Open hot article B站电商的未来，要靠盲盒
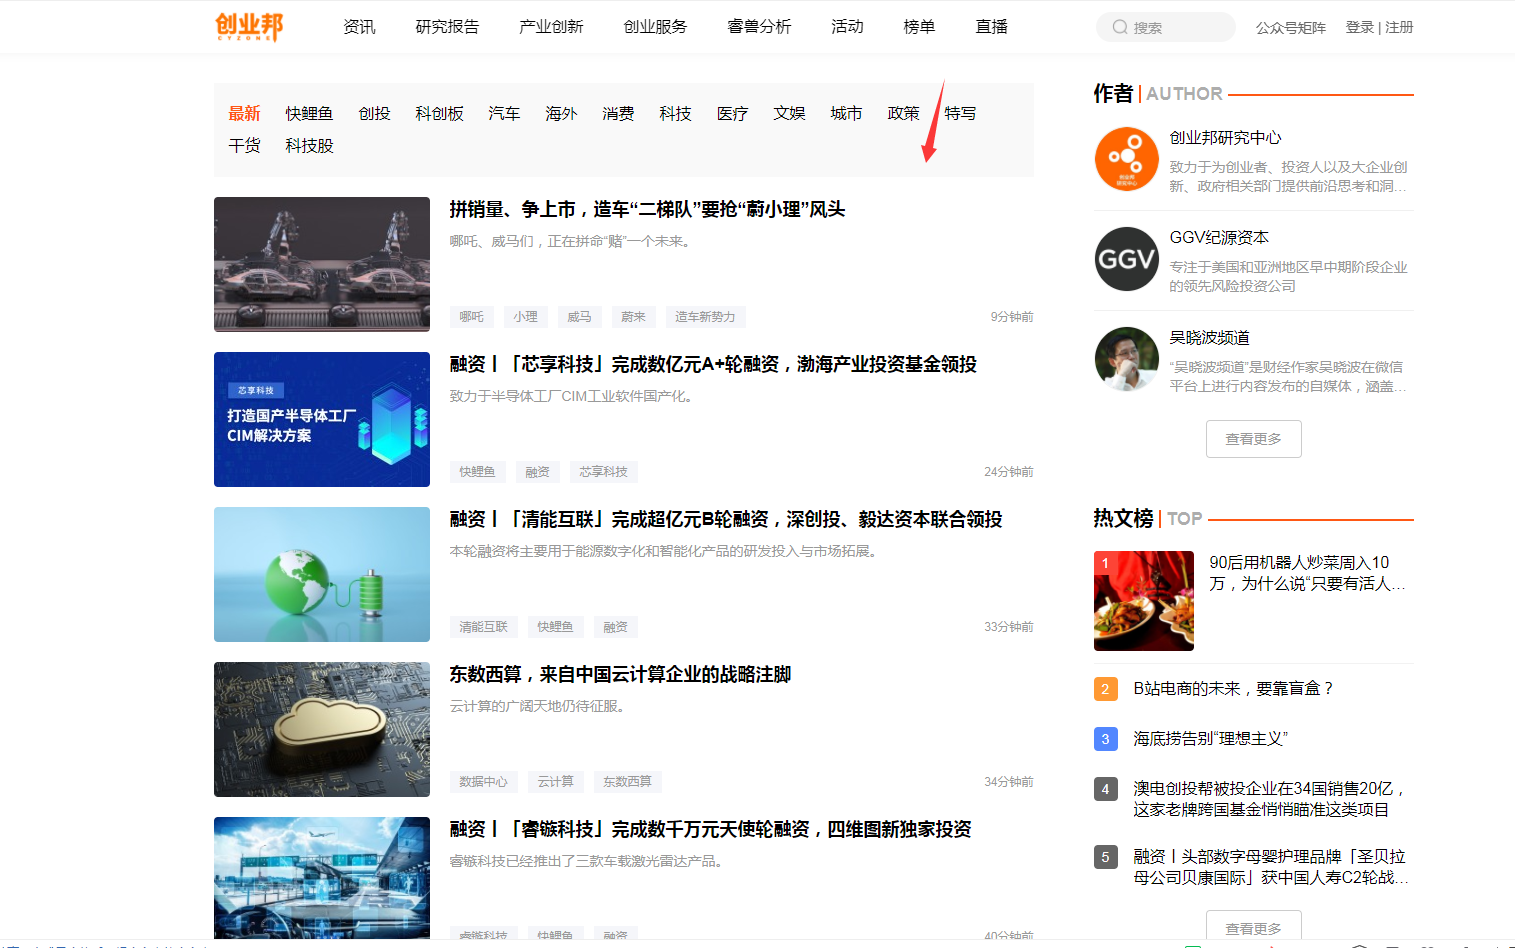Screen dimensions: 1515x948 [x=1232, y=689]
